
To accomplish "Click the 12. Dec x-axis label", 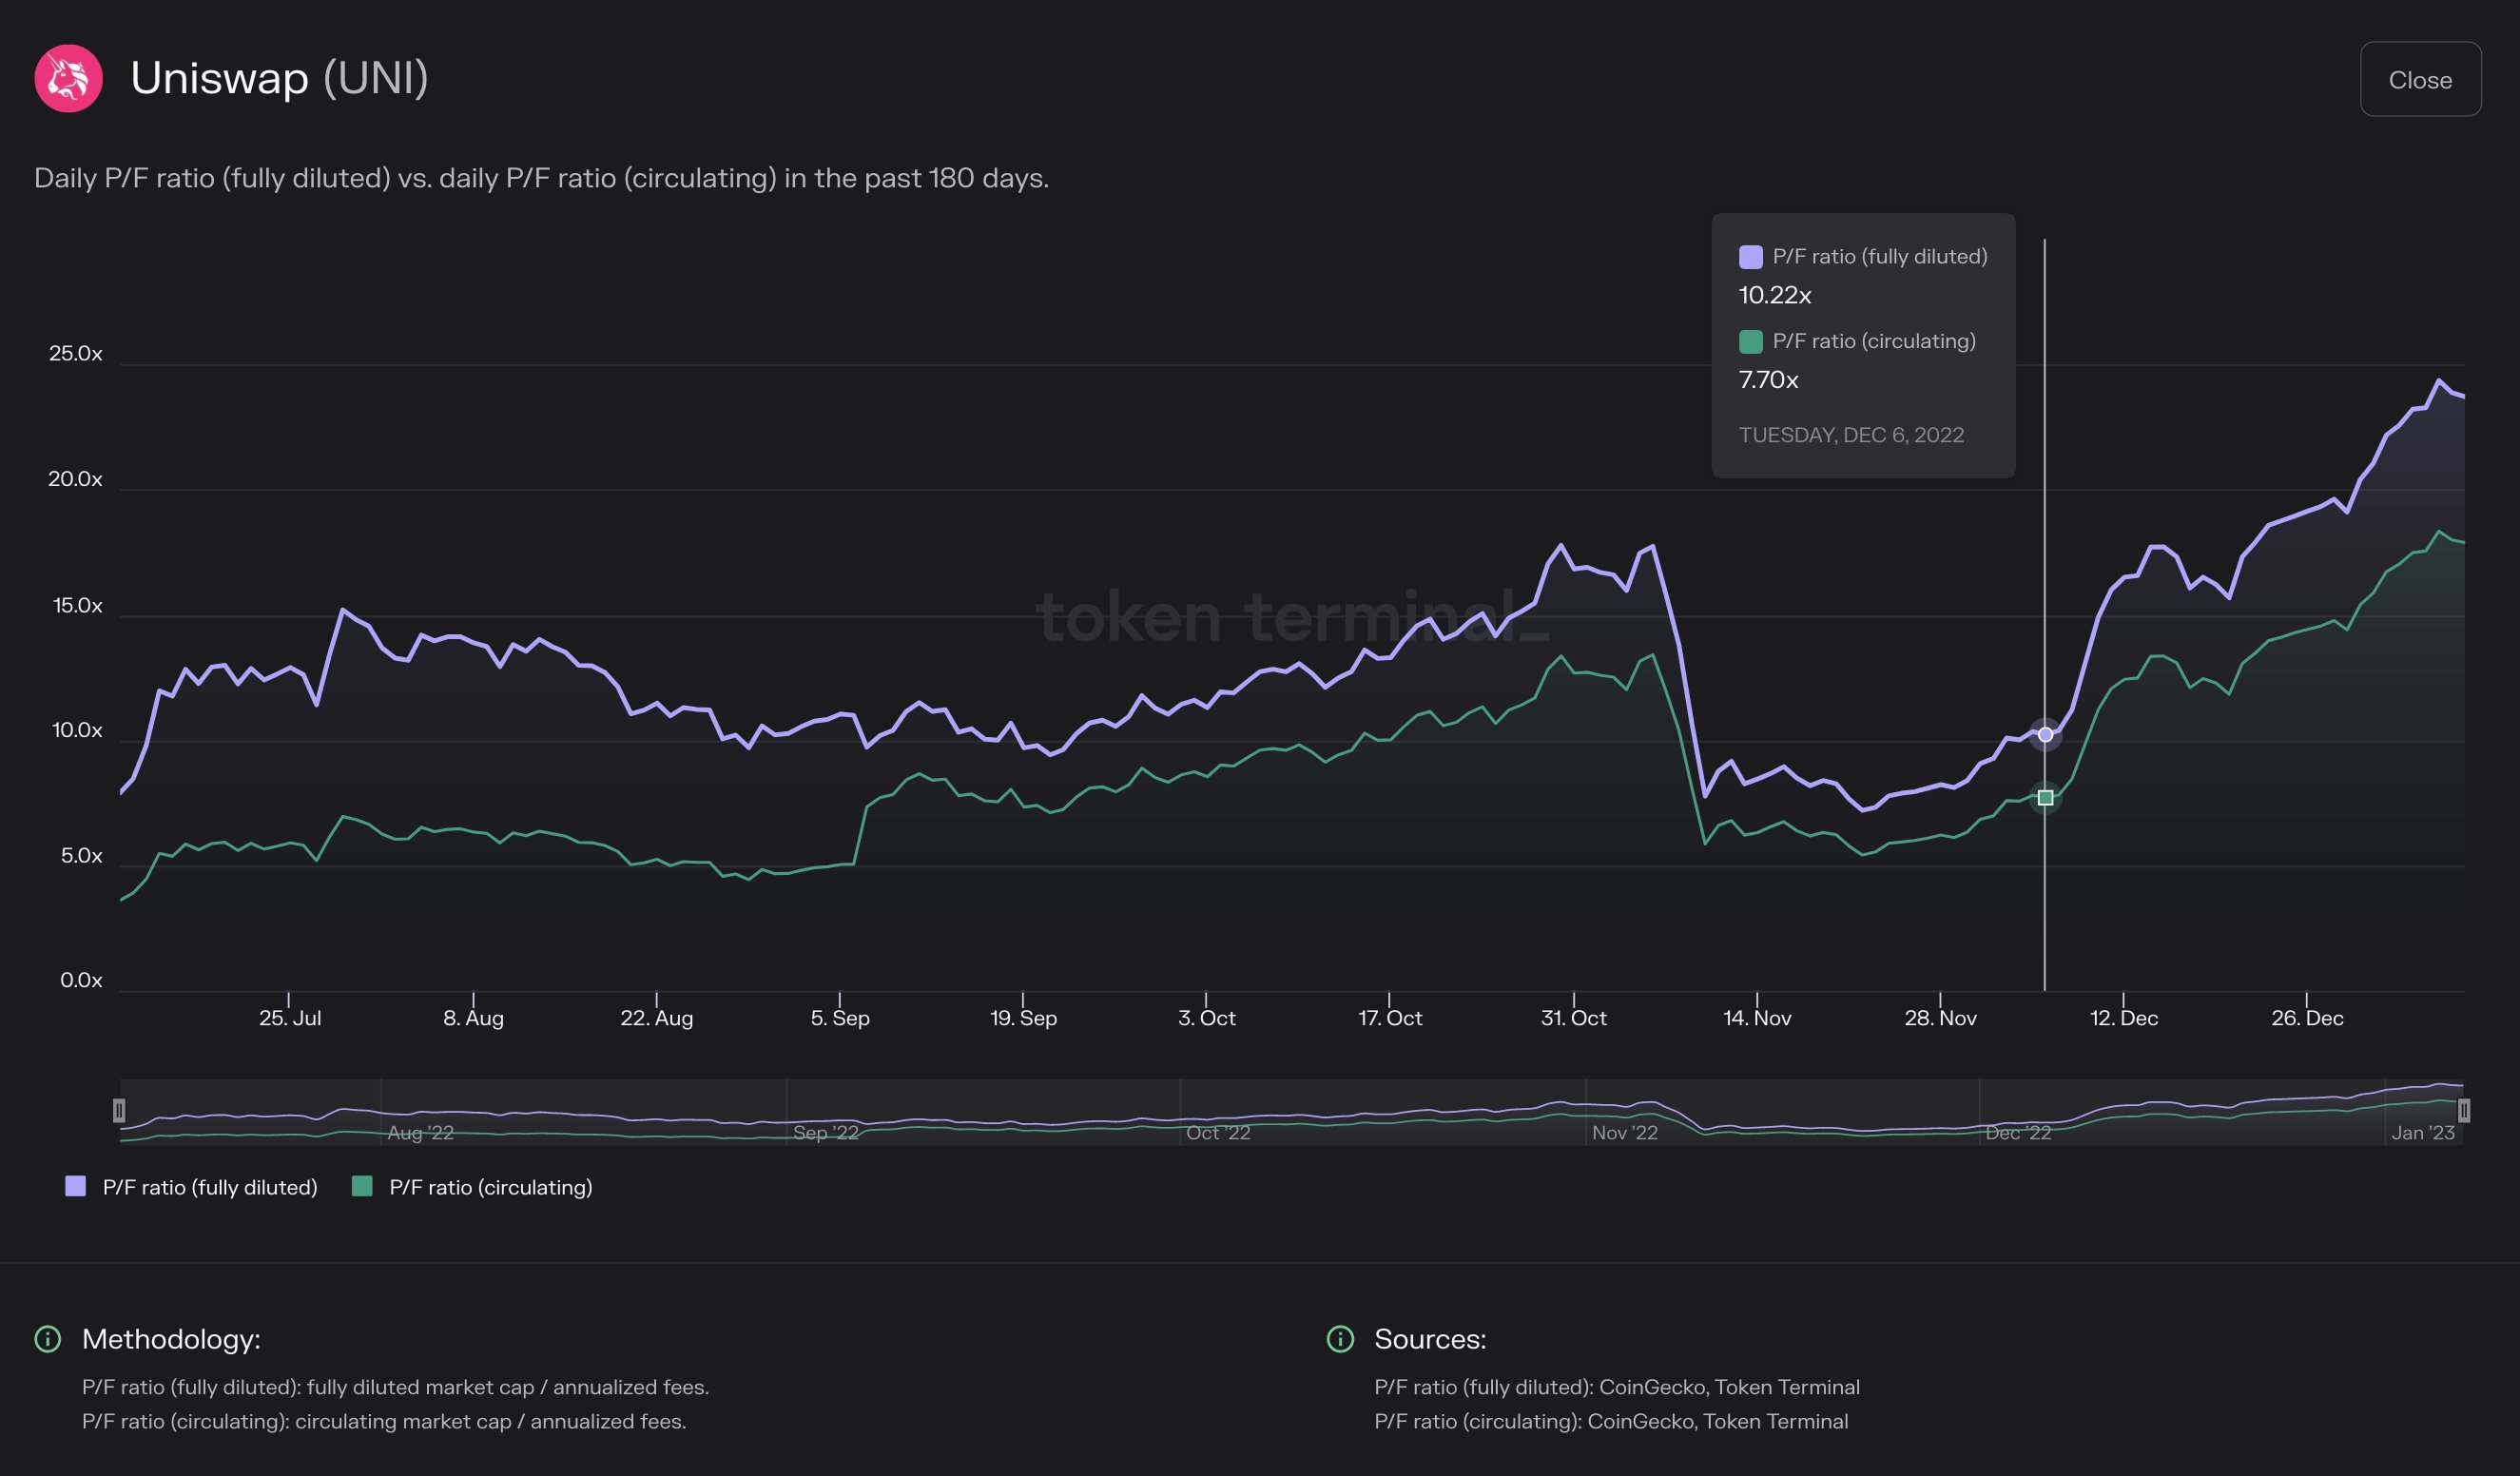I will (2123, 1018).
